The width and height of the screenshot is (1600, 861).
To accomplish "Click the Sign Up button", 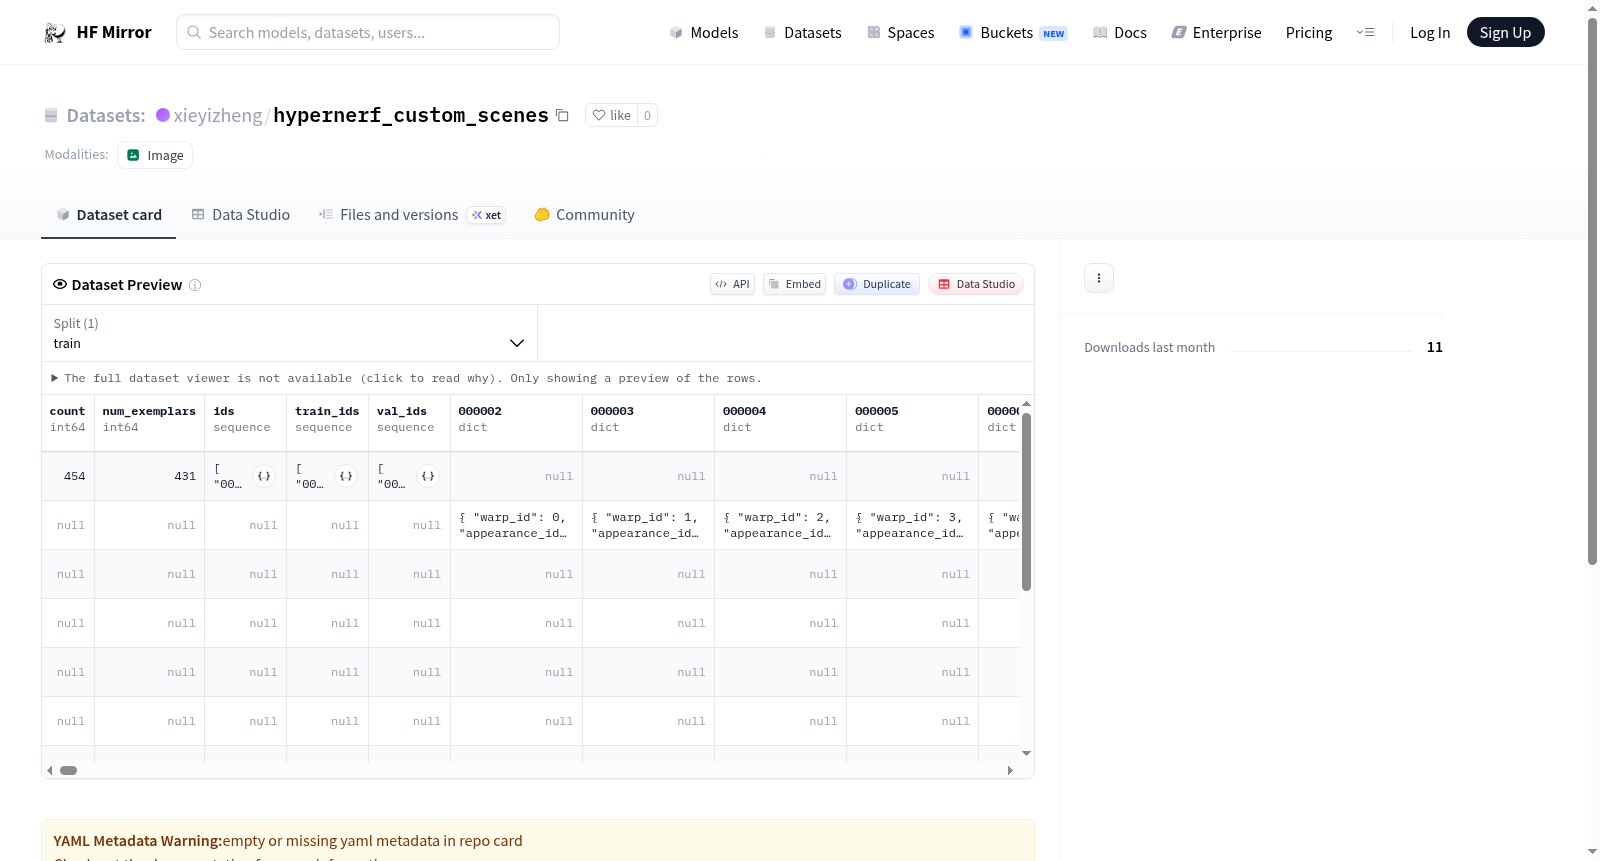I will [x=1506, y=33].
